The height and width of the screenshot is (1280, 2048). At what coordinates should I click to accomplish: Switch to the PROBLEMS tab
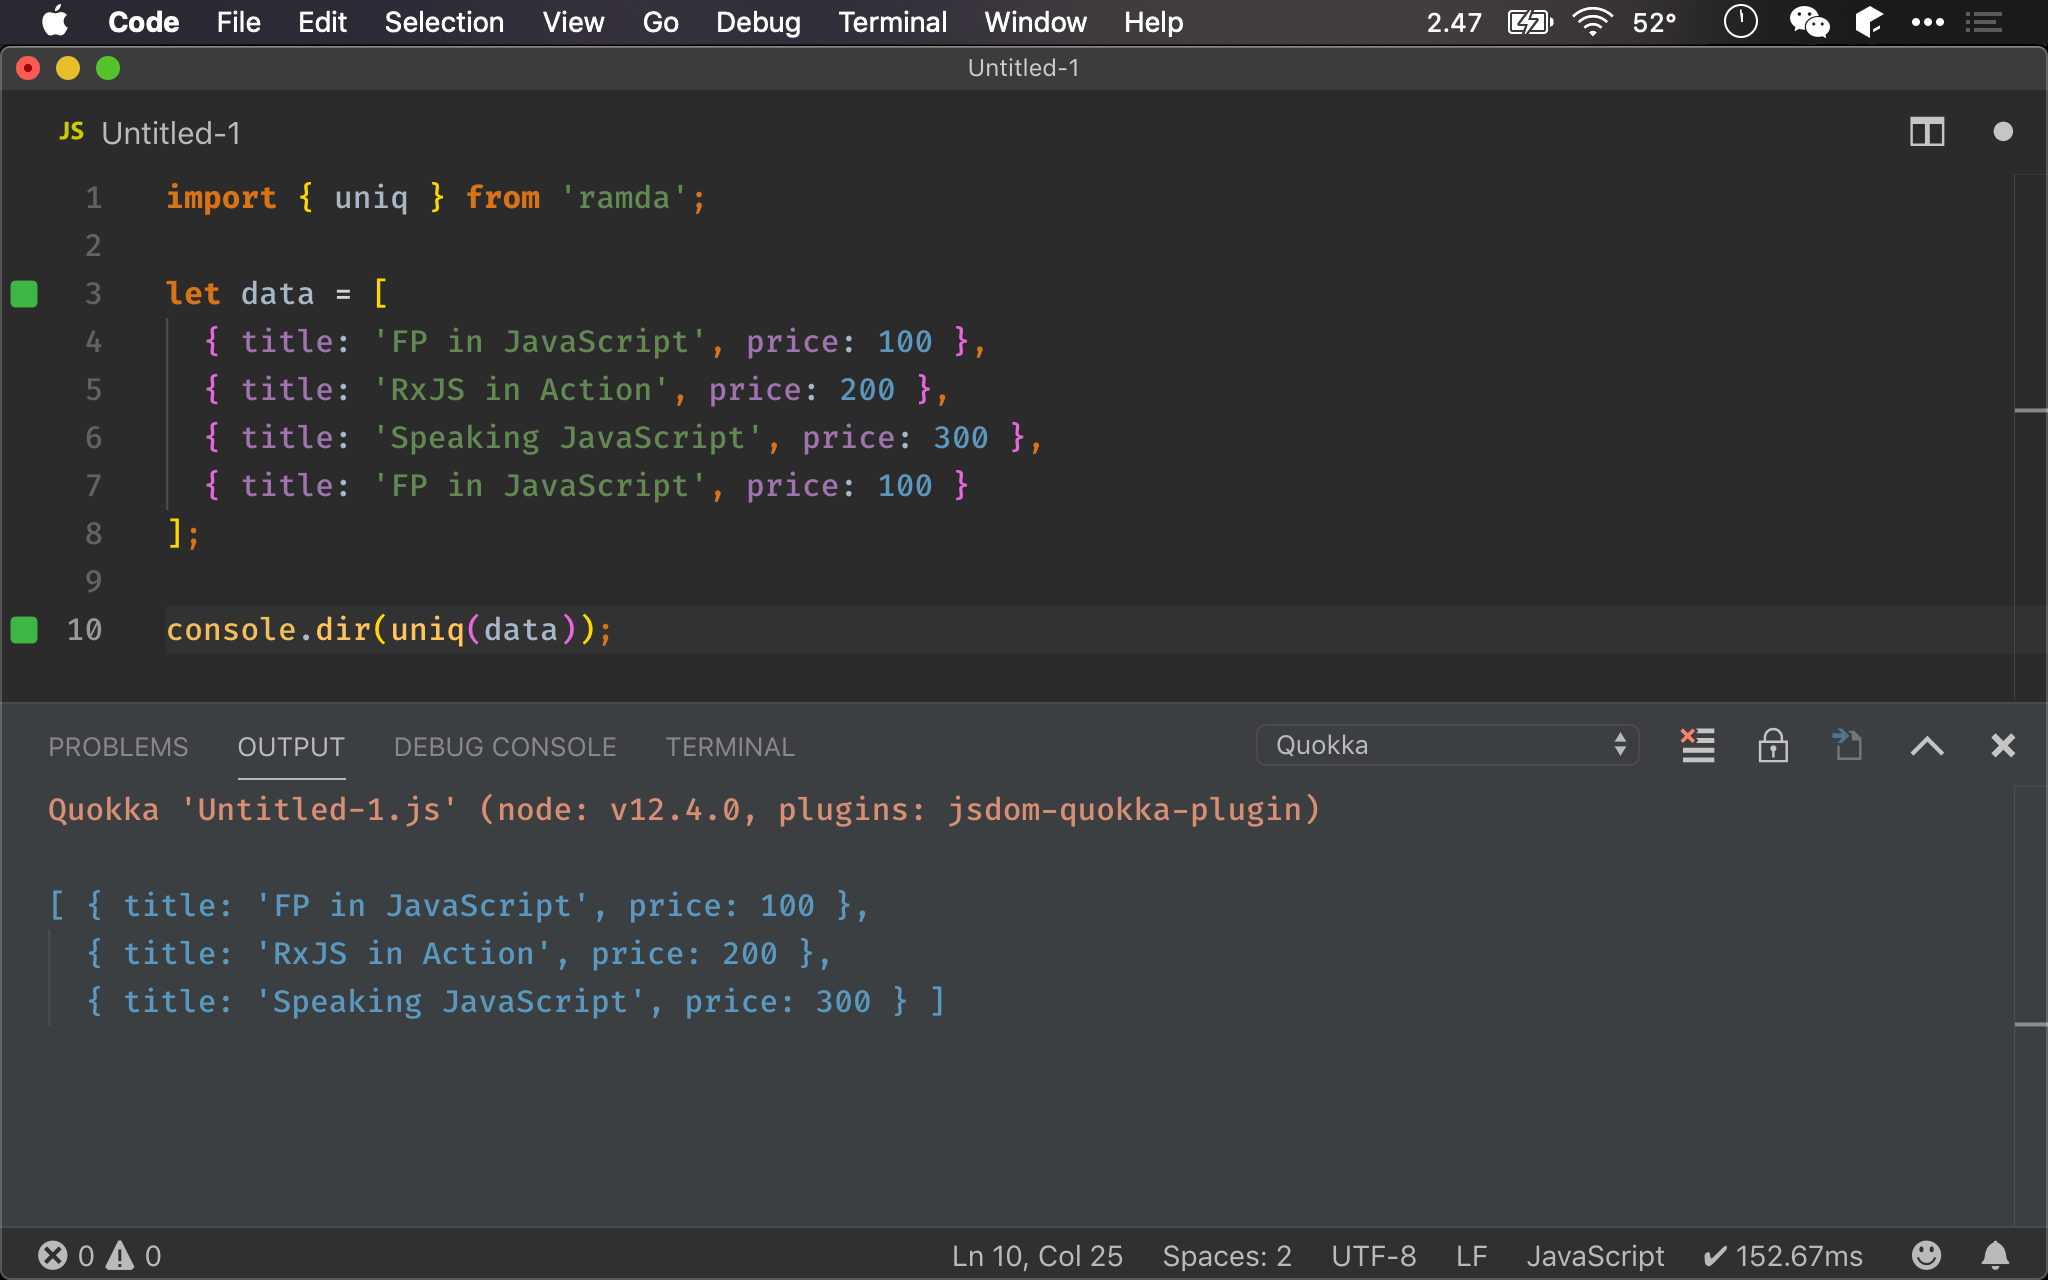point(118,747)
